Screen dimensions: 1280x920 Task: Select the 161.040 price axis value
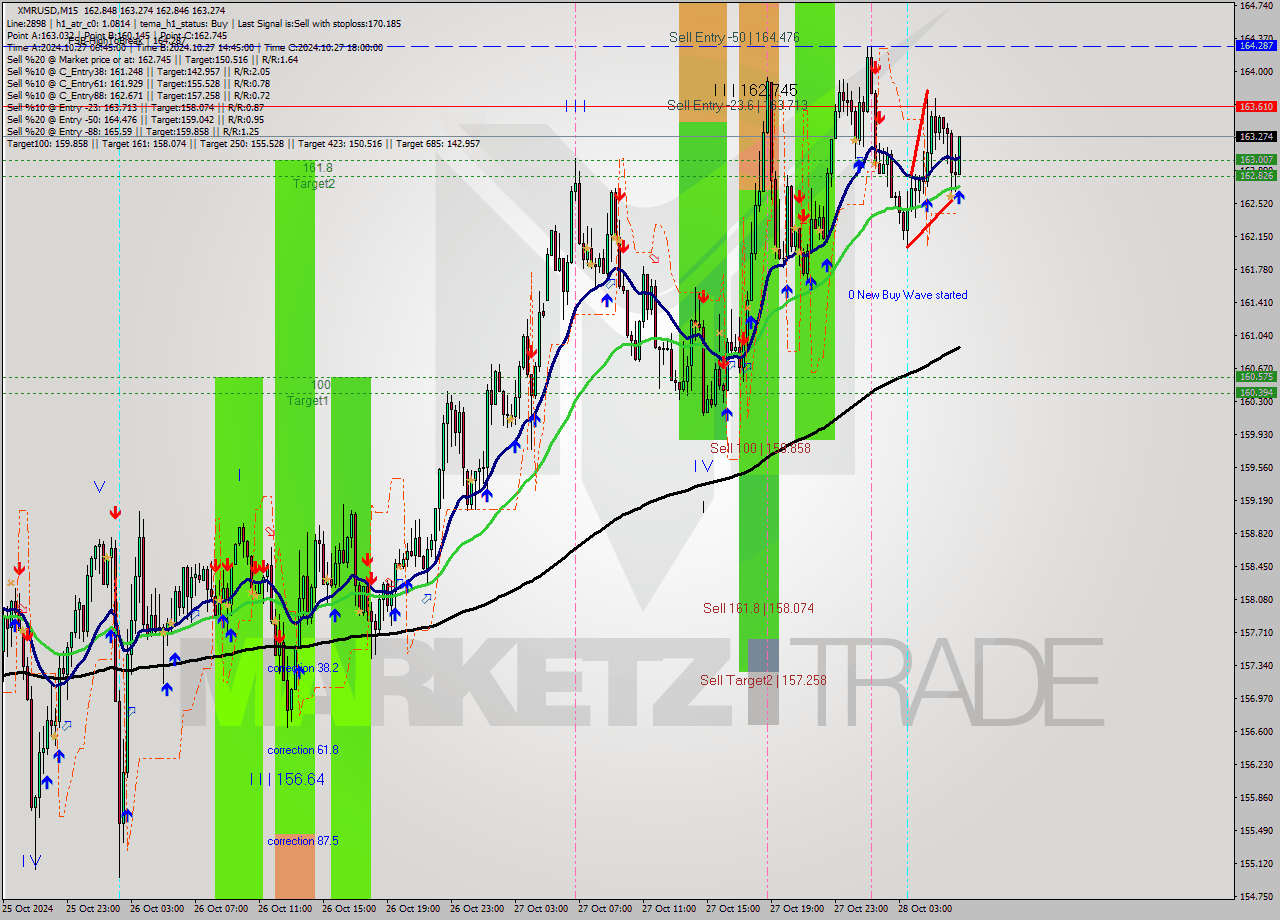[1256, 336]
